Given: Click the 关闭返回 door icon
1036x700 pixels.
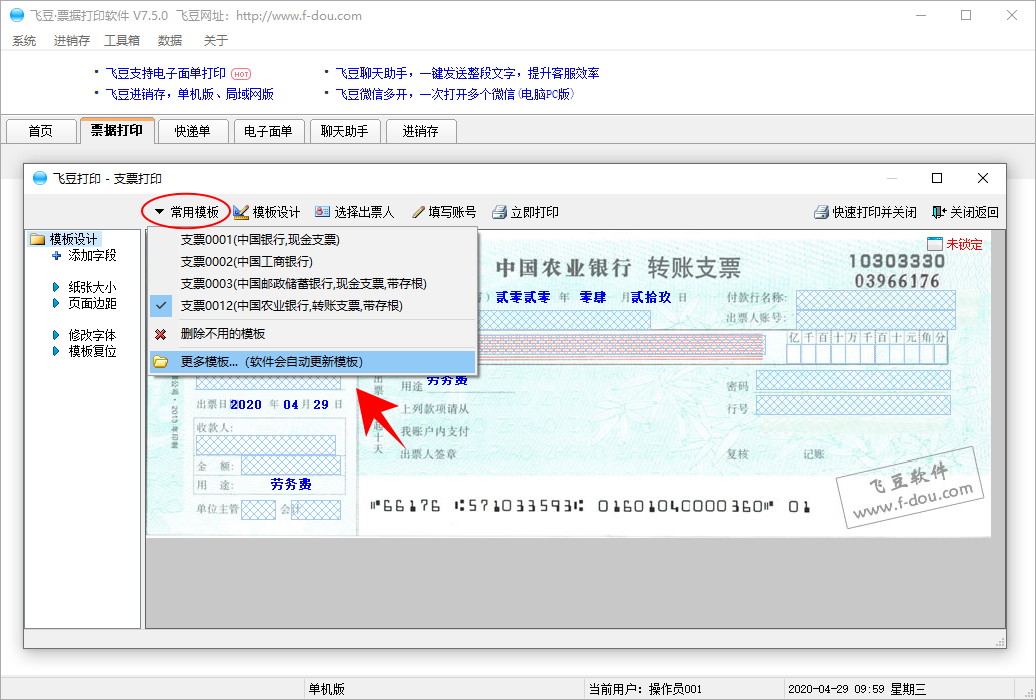Looking at the screenshot, I should [x=939, y=212].
